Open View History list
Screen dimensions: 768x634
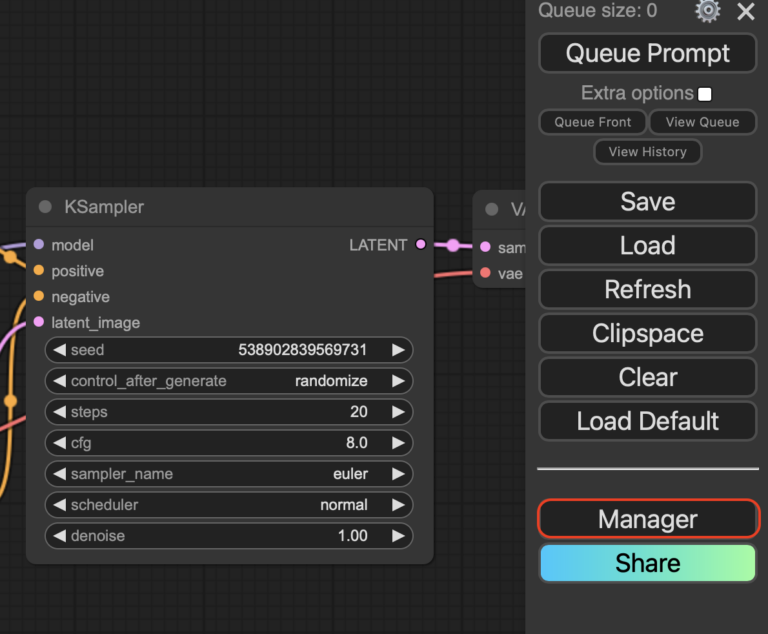pyautogui.click(x=648, y=152)
